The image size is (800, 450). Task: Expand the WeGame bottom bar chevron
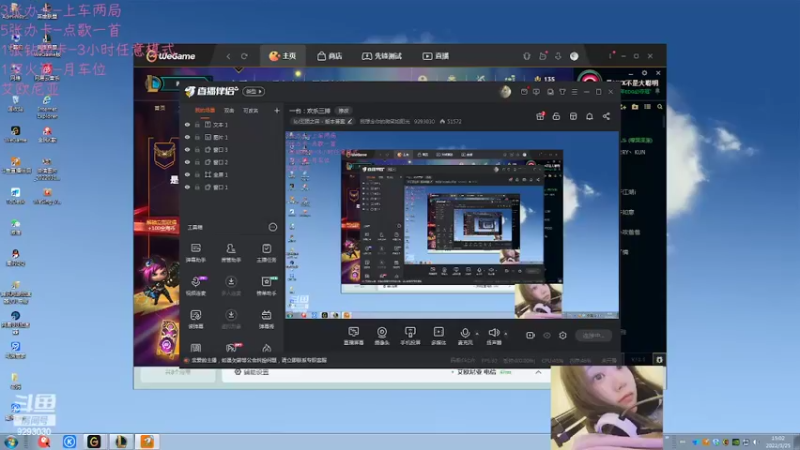(538, 372)
